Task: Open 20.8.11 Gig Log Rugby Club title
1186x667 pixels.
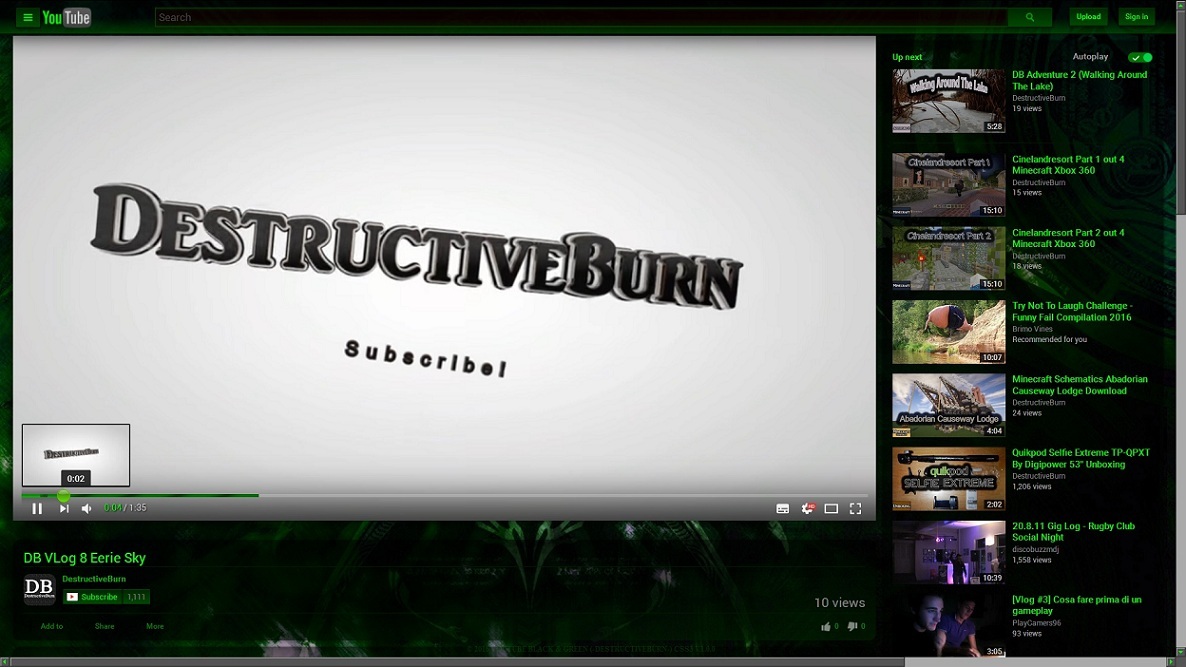Action: pos(1073,532)
